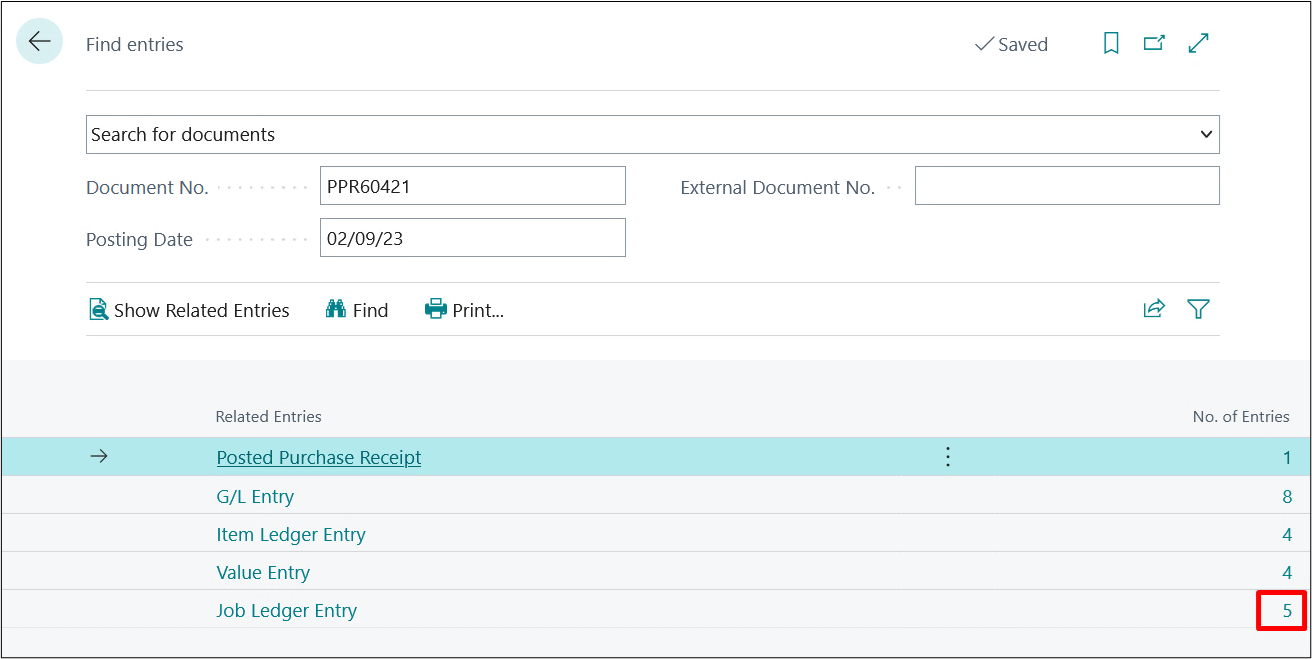Image resolution: width=1312 pixels, height=659 pixels.
Task: Open page in new window icon
Action: 1154,43
